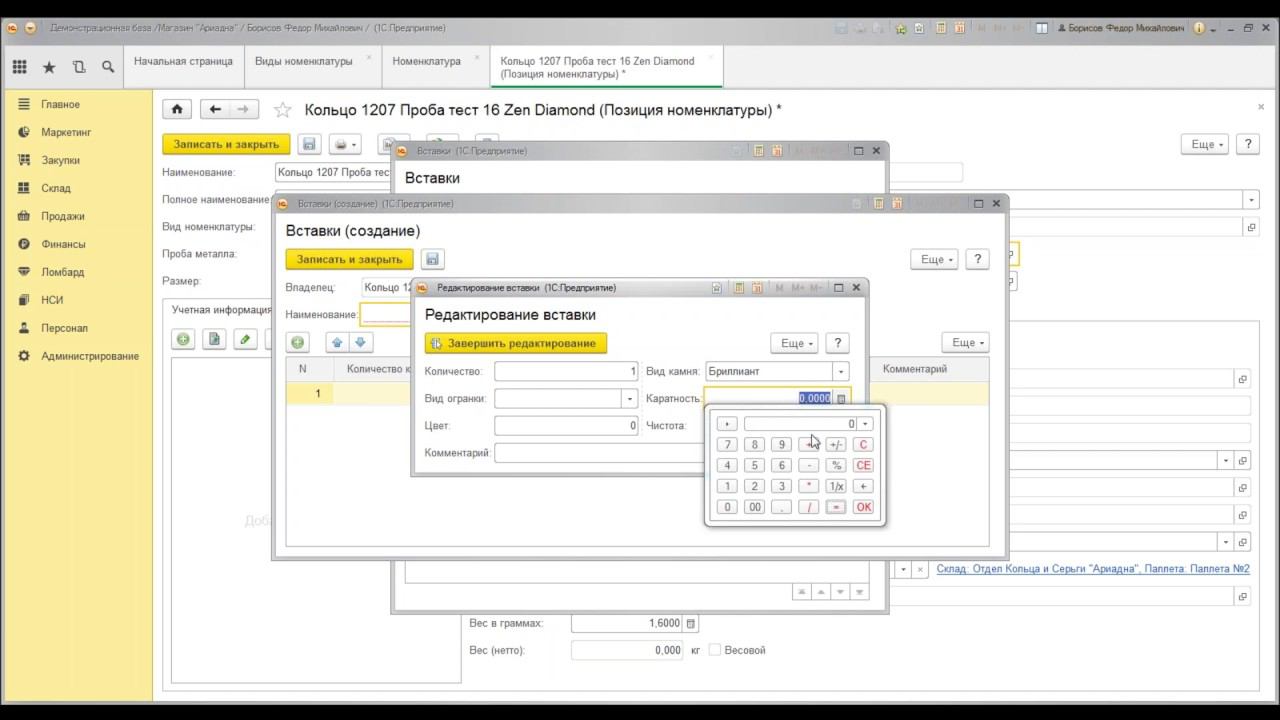This screenshot has width=1280, height=720.
Task: Open the sections menu grid icon
Action: pos(19,67)
